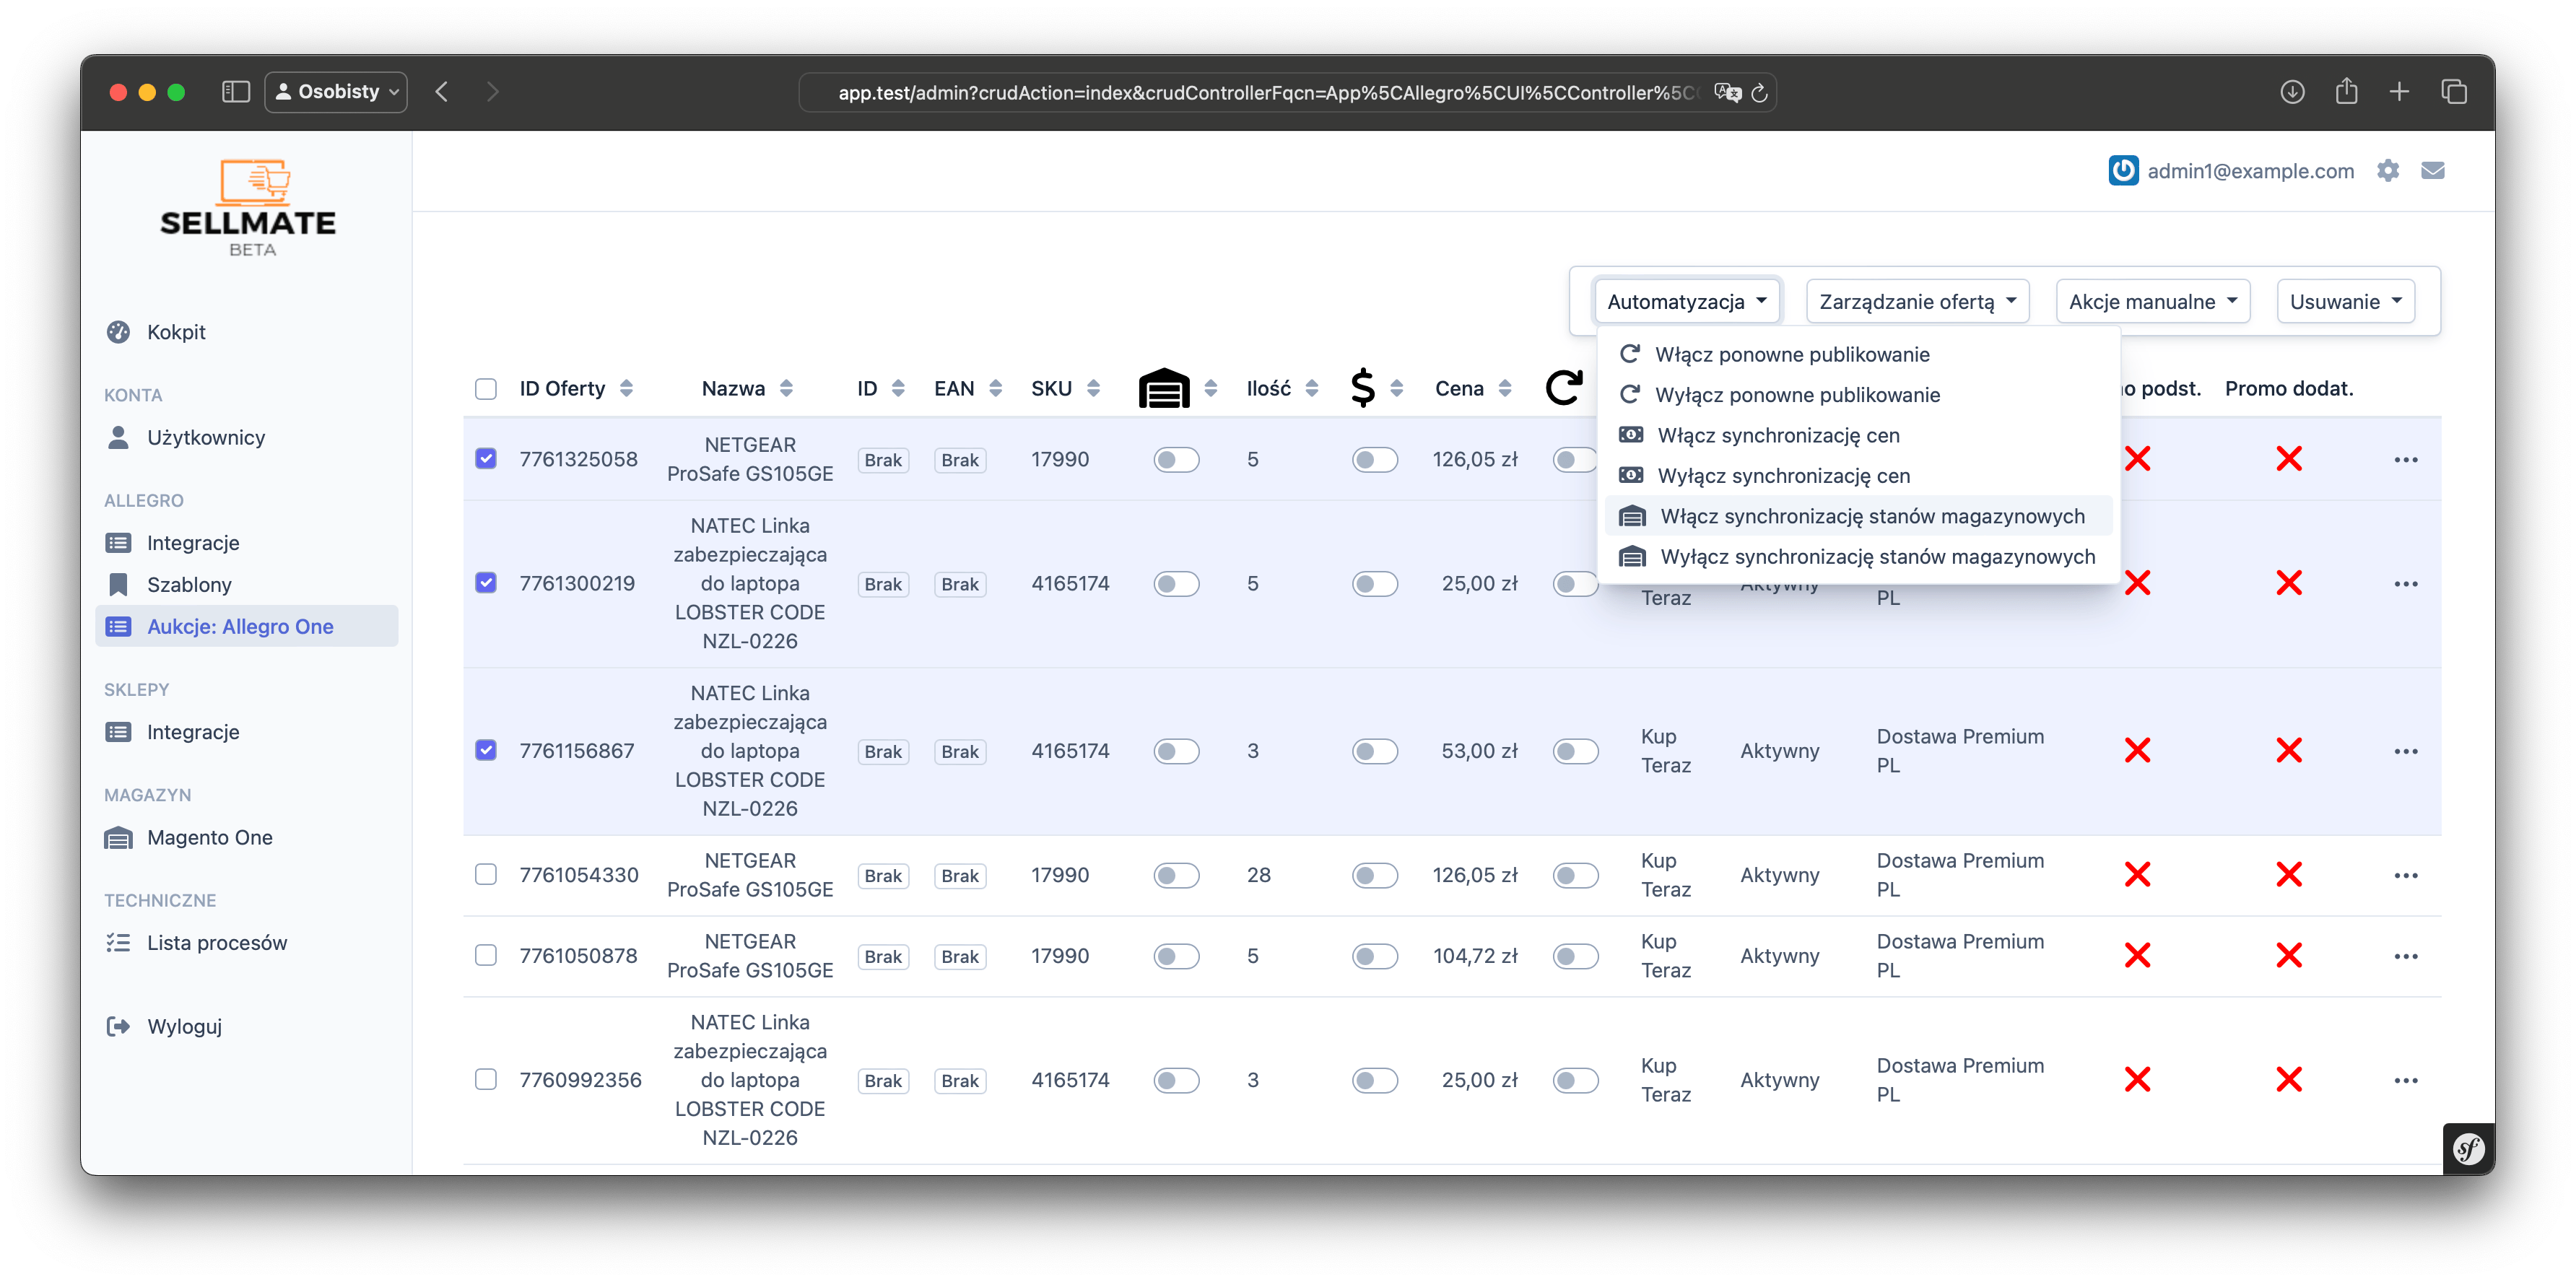Viewport: 2576px width, 1282px height.
Task: Click the Sklepy Integracje list icon
Action: tap(118, 732)
